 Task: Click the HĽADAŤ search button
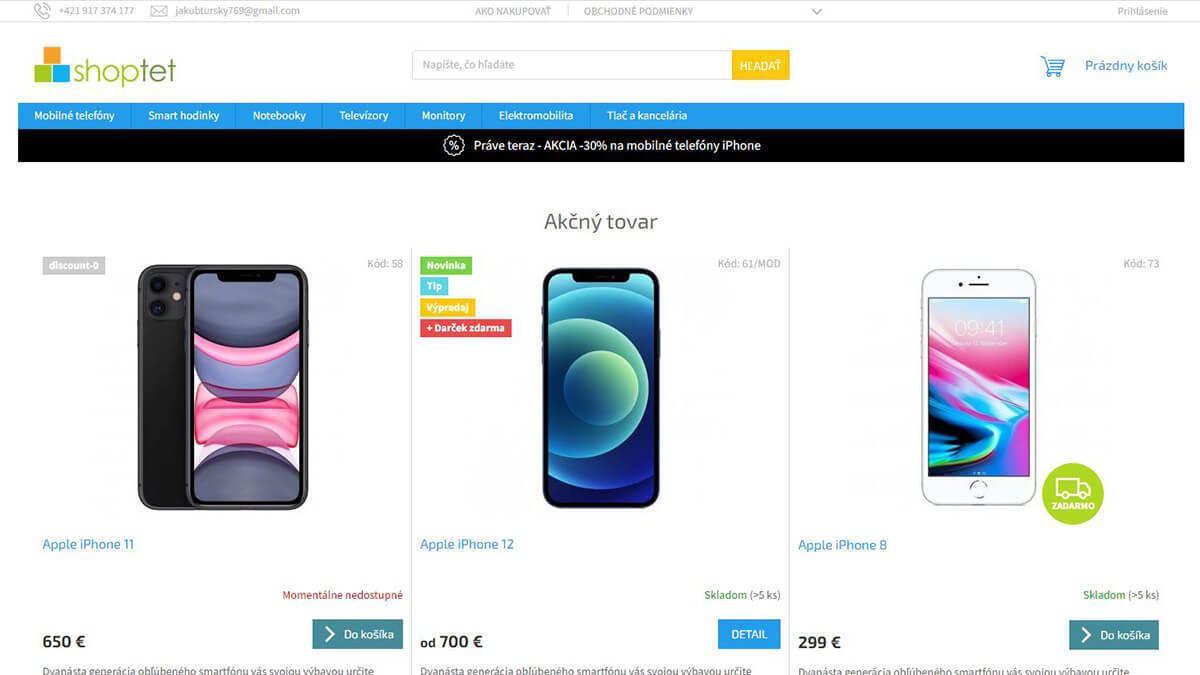pyautogui.click(x=760, y=65)
